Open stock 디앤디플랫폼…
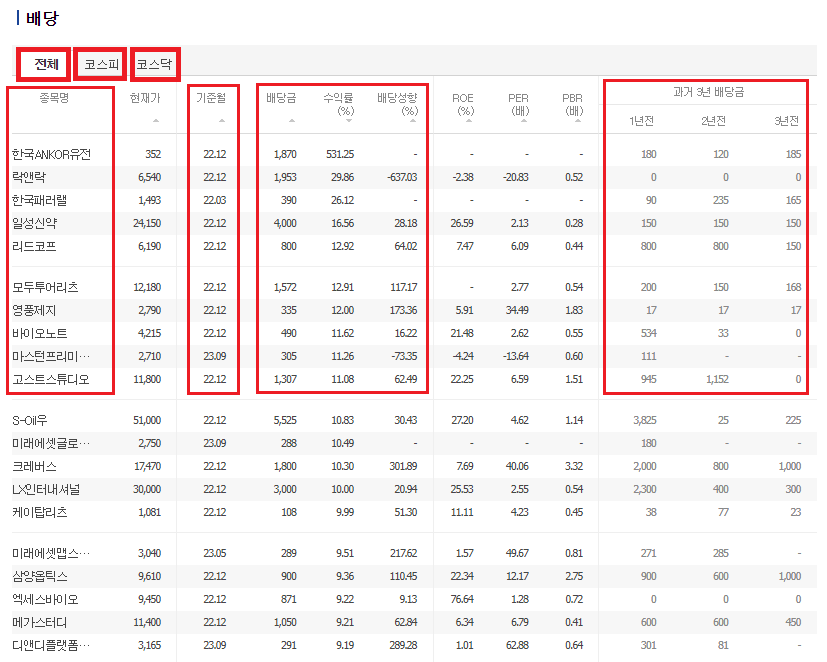Screen dimensions: 827x662 (x=51, y=645)
